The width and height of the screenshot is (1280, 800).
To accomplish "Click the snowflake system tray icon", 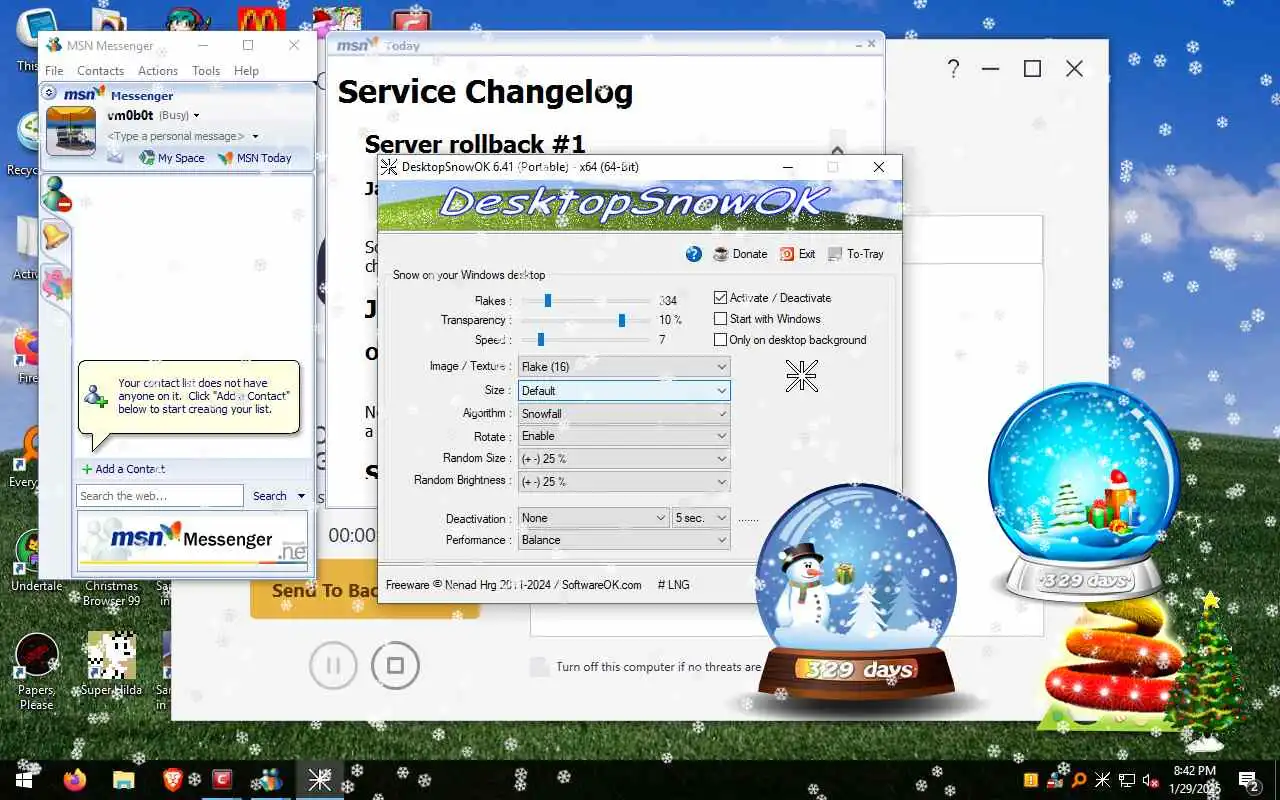I will point(1102,780).
